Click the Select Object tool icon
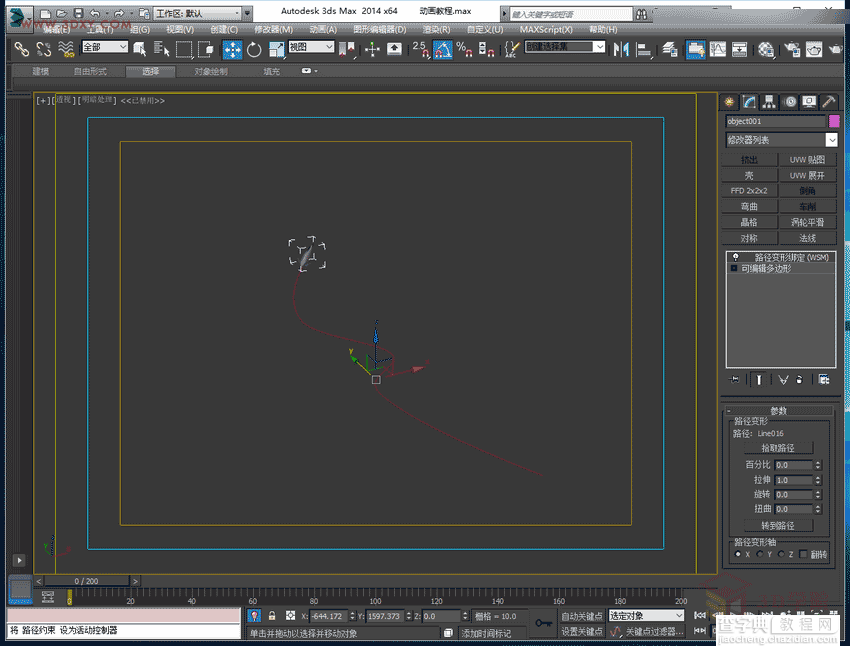The image size is (850, 646). click(139, 49)
